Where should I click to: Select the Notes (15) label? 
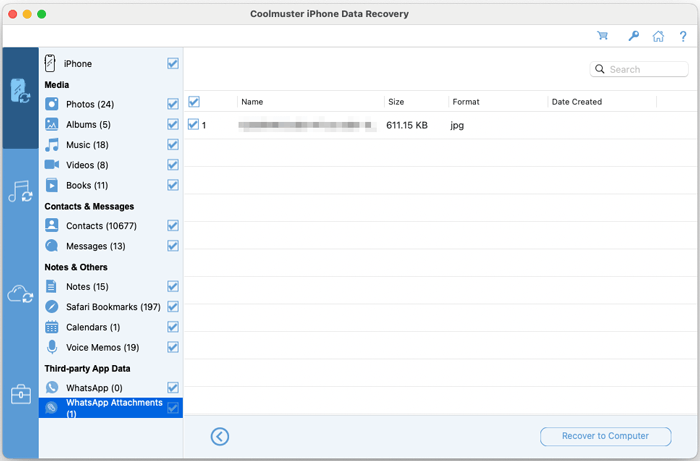pos(87,287)
